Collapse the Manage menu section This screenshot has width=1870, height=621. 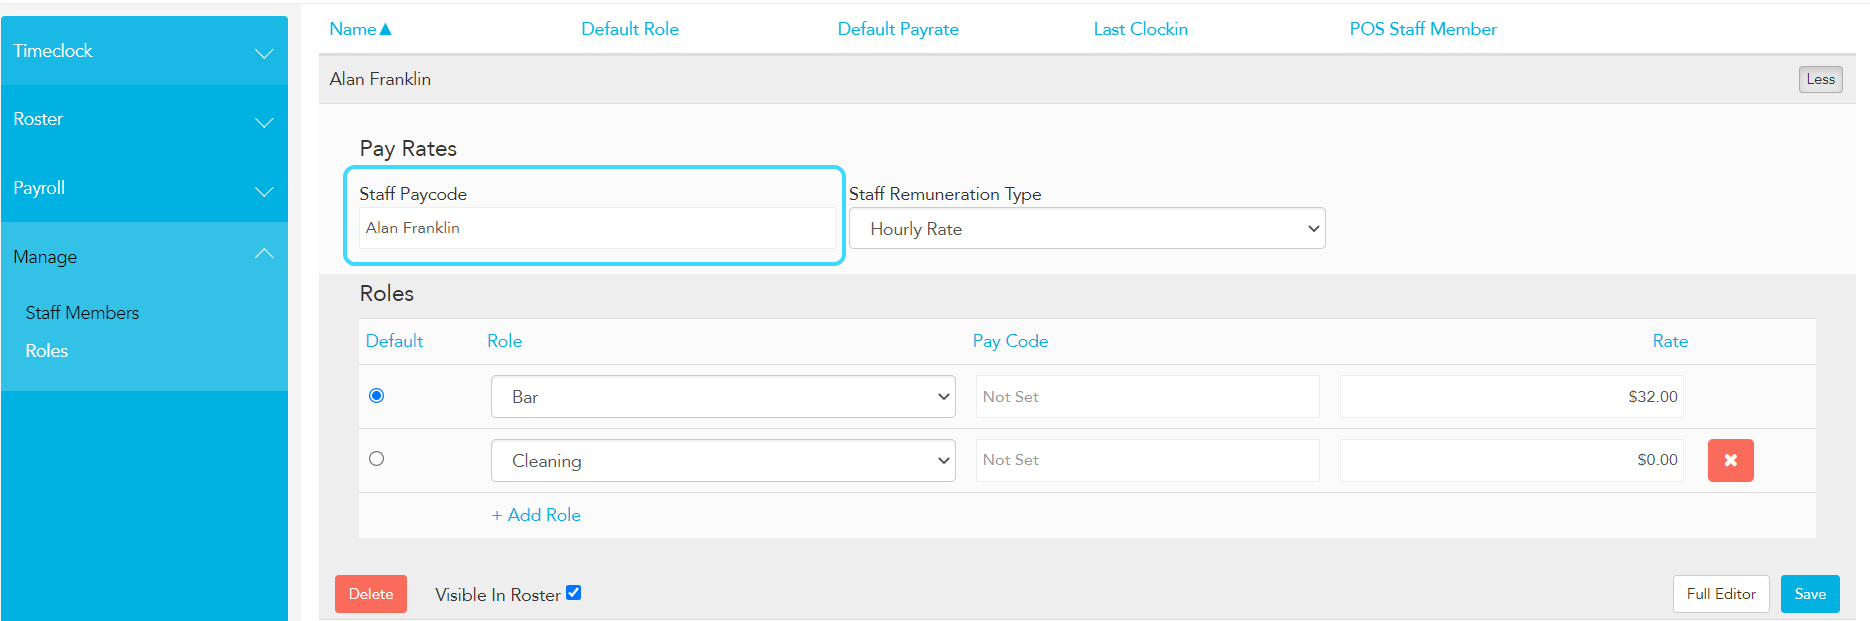click(144, 256)
